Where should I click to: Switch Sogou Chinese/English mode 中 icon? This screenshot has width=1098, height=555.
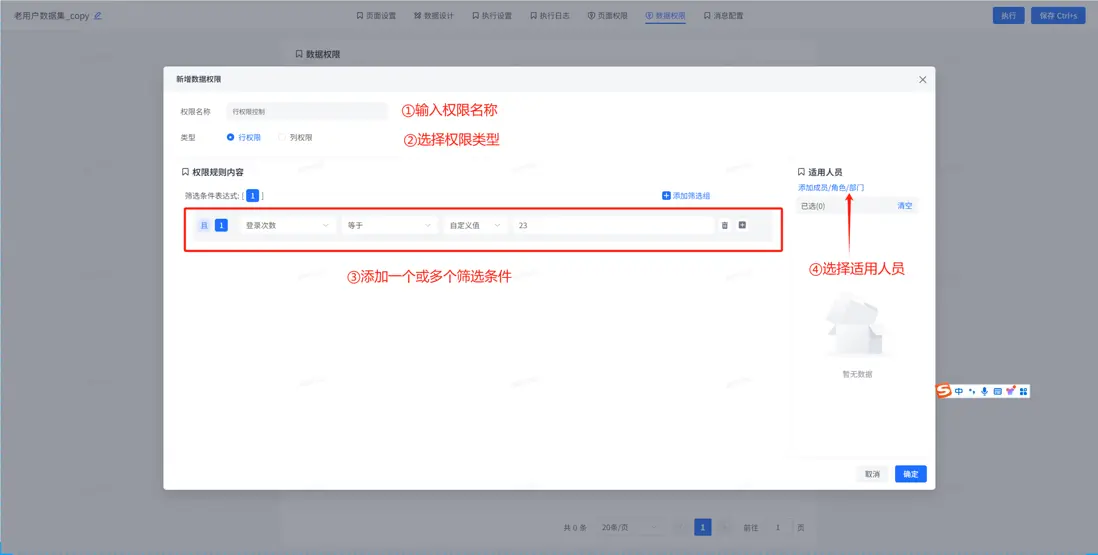959,391
